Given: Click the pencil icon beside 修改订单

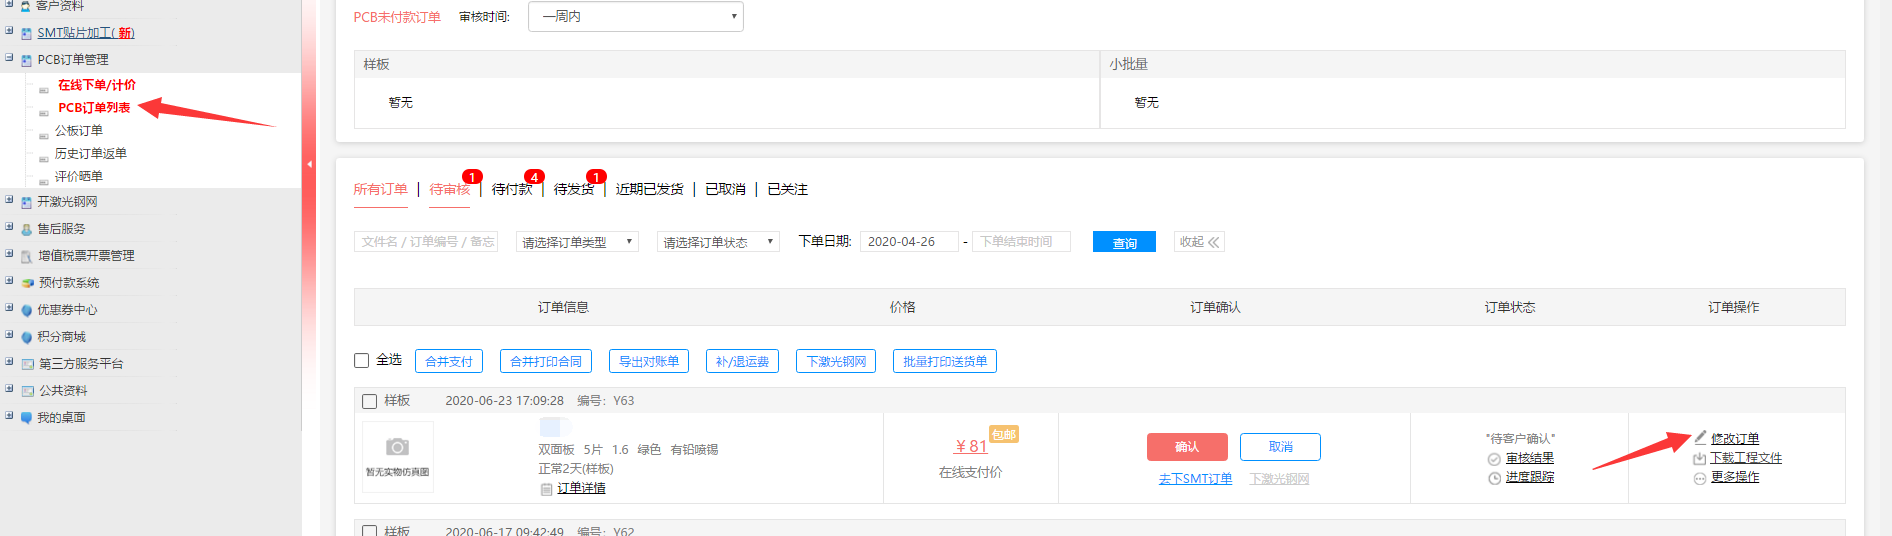Looking at the screenshot, I should click(1700, 437).
